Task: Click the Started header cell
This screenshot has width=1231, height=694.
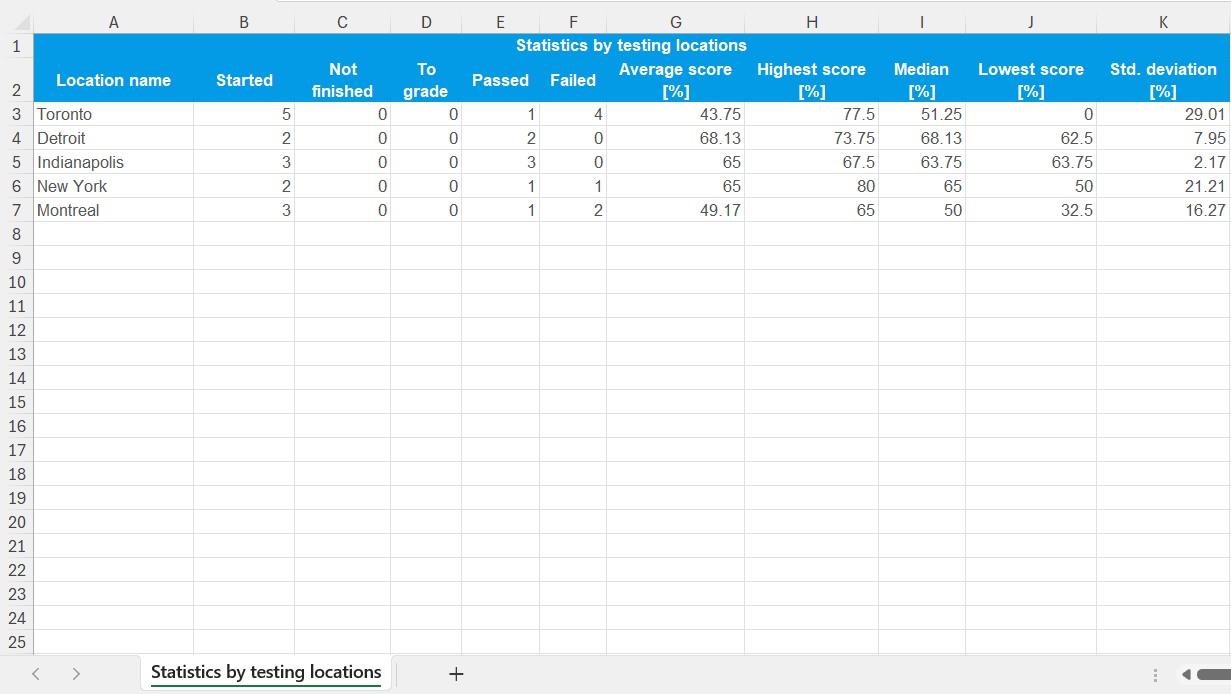Action: pyautogui.click(x=244, y=80)
